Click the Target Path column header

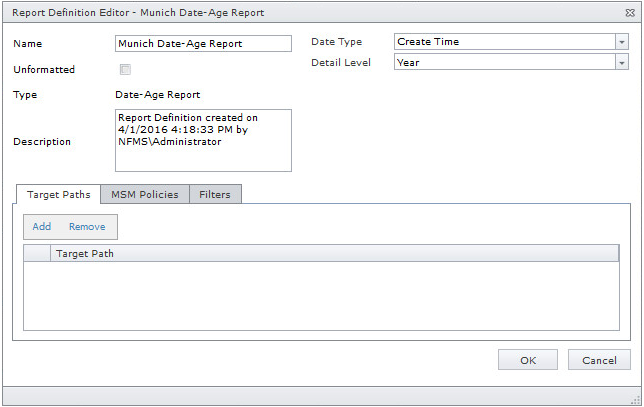tap(334, 254)
